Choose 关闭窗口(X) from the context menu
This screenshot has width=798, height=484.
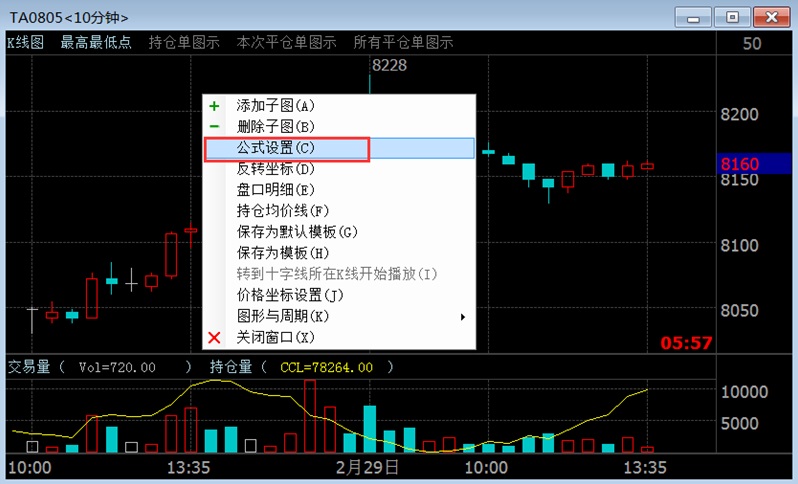tap(339, 337)
